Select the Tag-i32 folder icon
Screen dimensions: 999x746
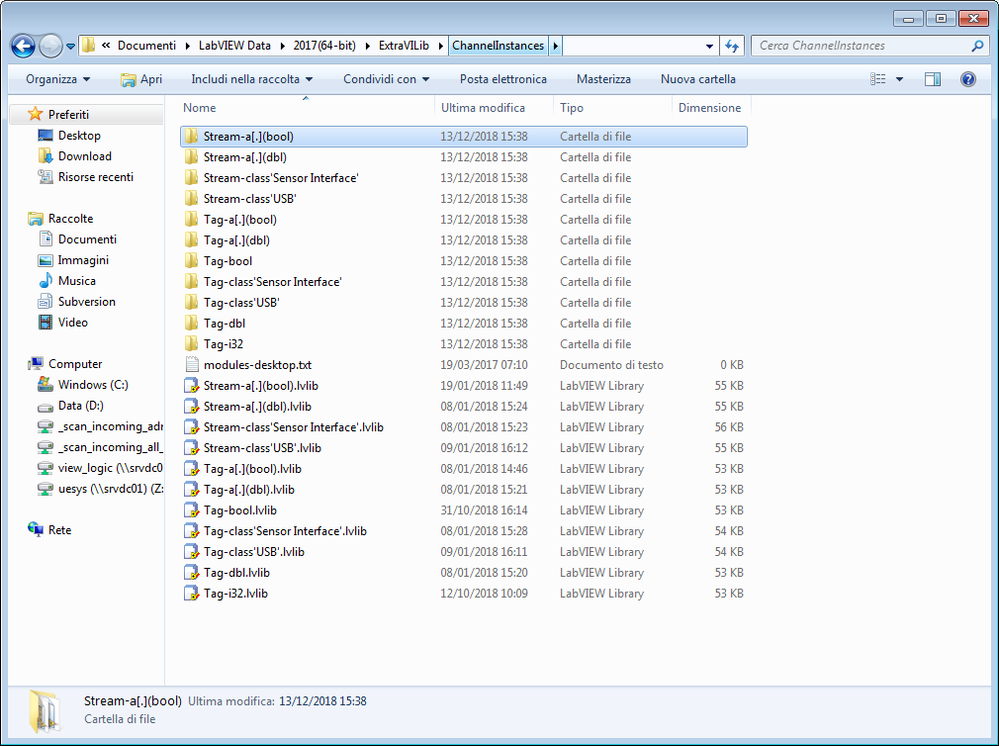tap(191, 344)
